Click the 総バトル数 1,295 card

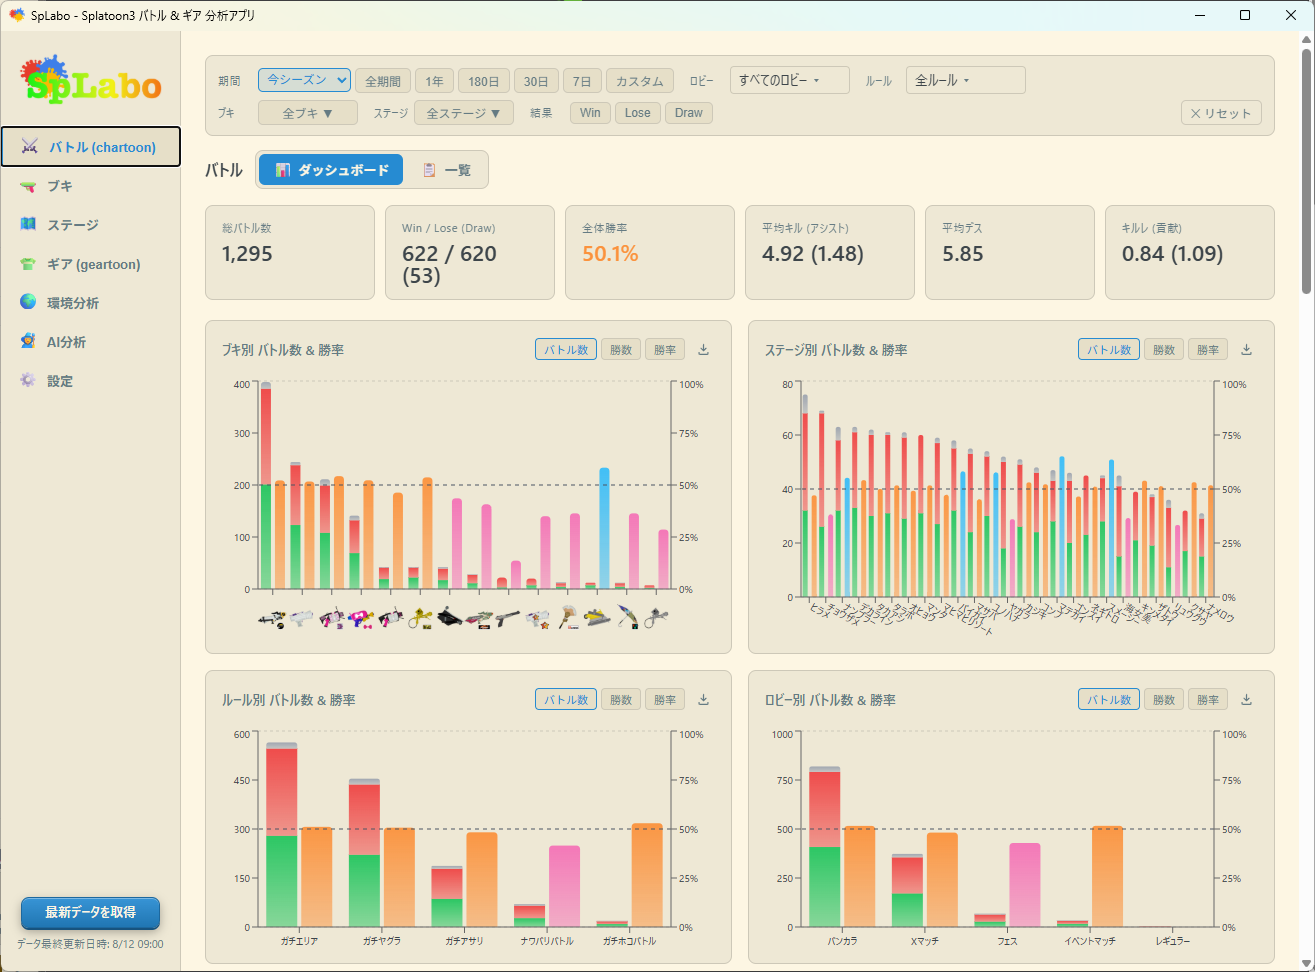[290, 253]
